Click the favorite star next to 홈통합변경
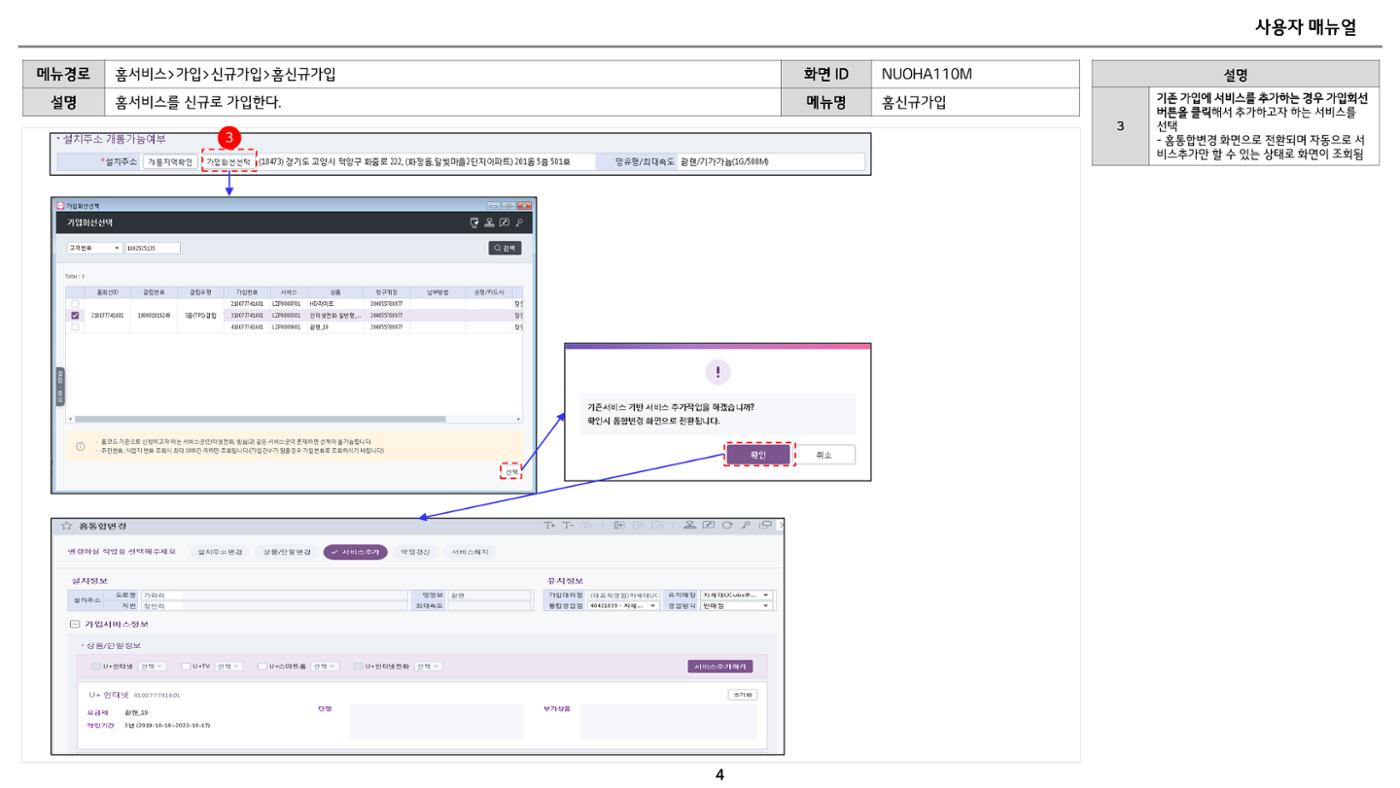Screen dimensions: 1400x788 [65, 526]
